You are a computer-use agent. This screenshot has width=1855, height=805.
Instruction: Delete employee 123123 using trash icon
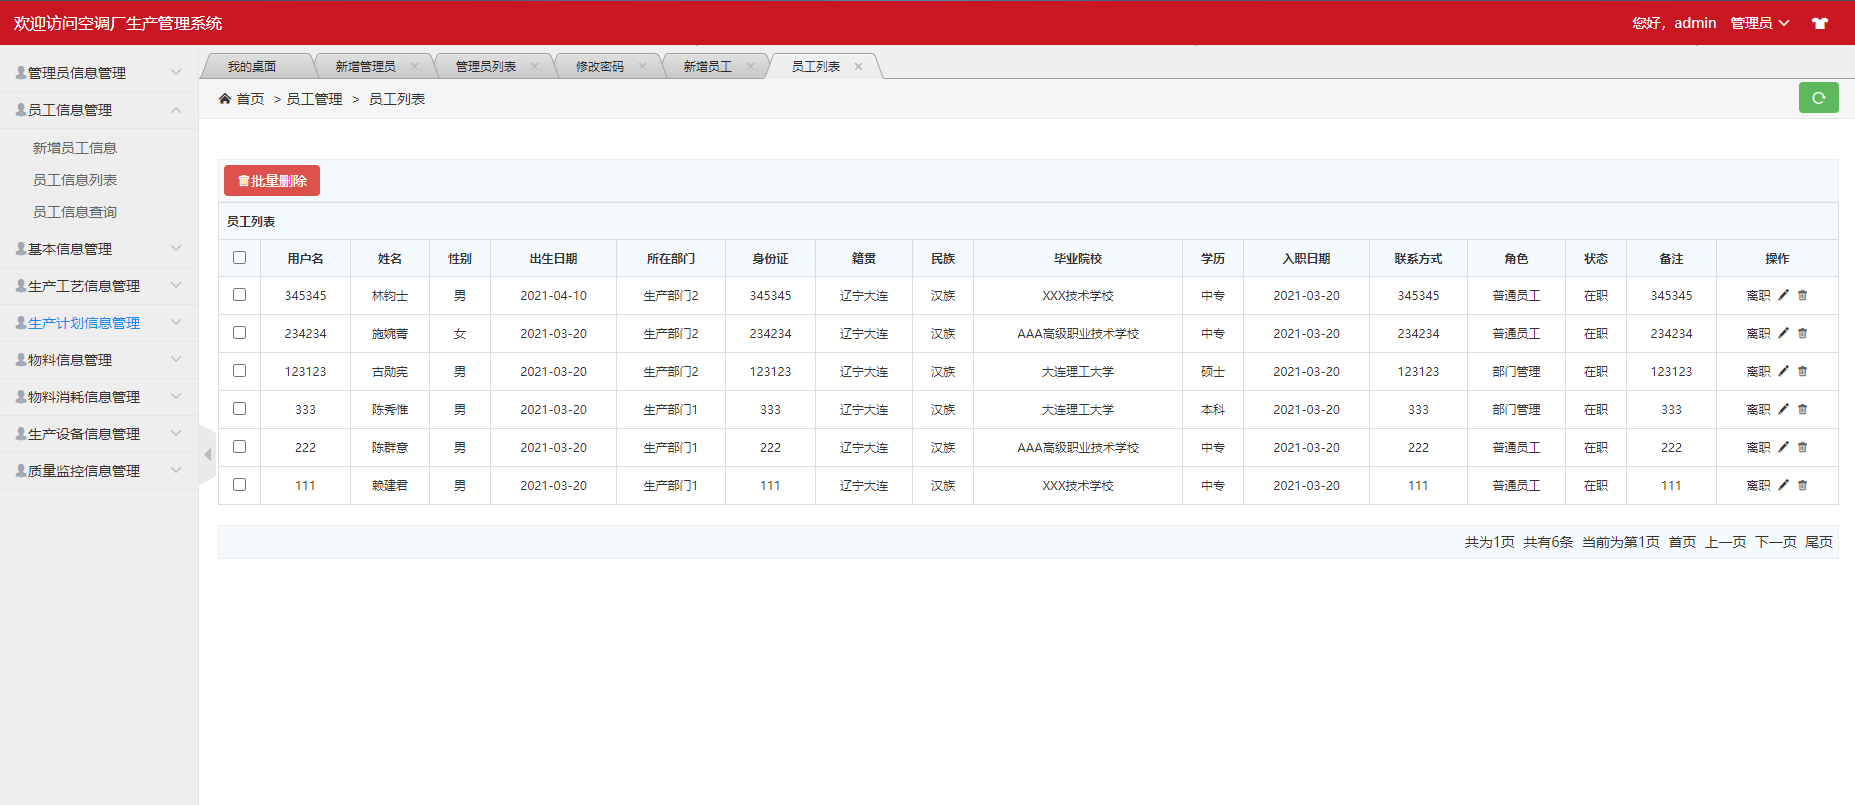coord(1803,371)
